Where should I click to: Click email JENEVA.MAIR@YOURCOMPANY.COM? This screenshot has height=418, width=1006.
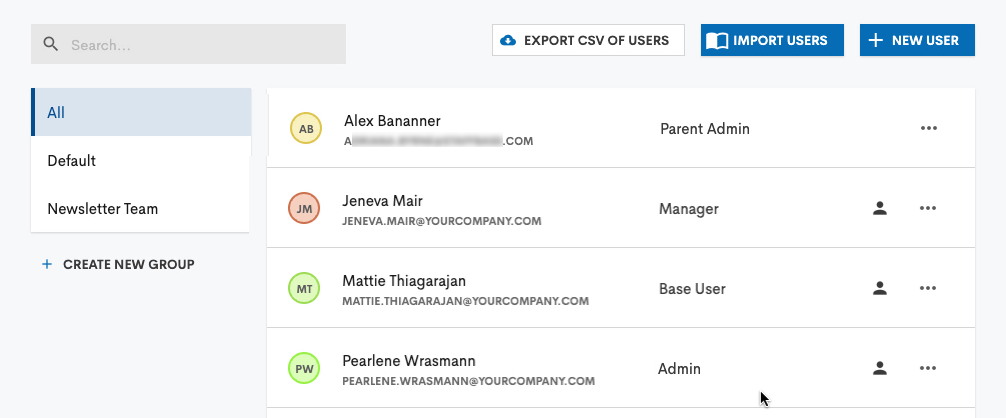[x=442, y=221]
